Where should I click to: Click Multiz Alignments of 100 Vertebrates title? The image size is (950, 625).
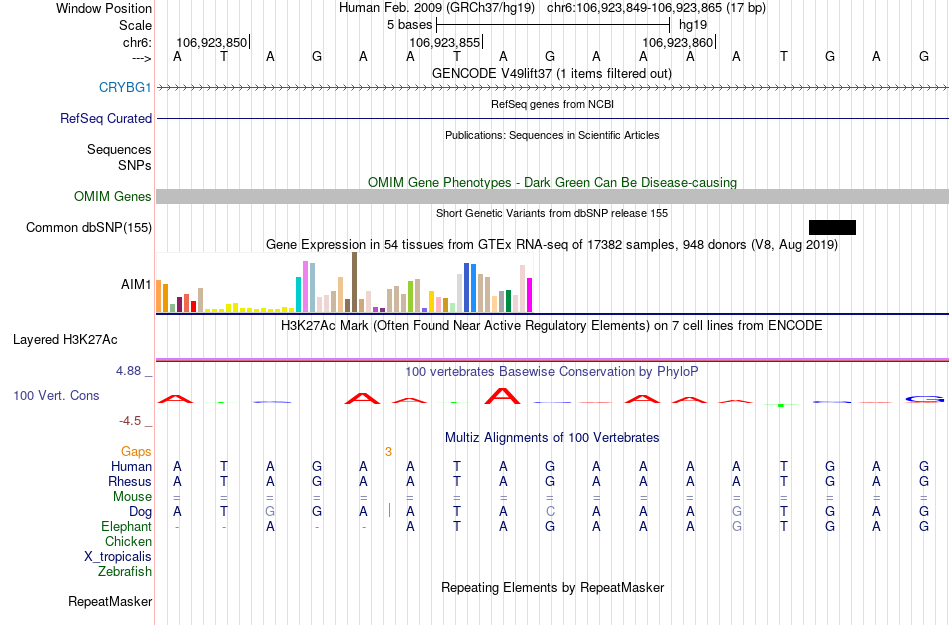click(552, 438)
